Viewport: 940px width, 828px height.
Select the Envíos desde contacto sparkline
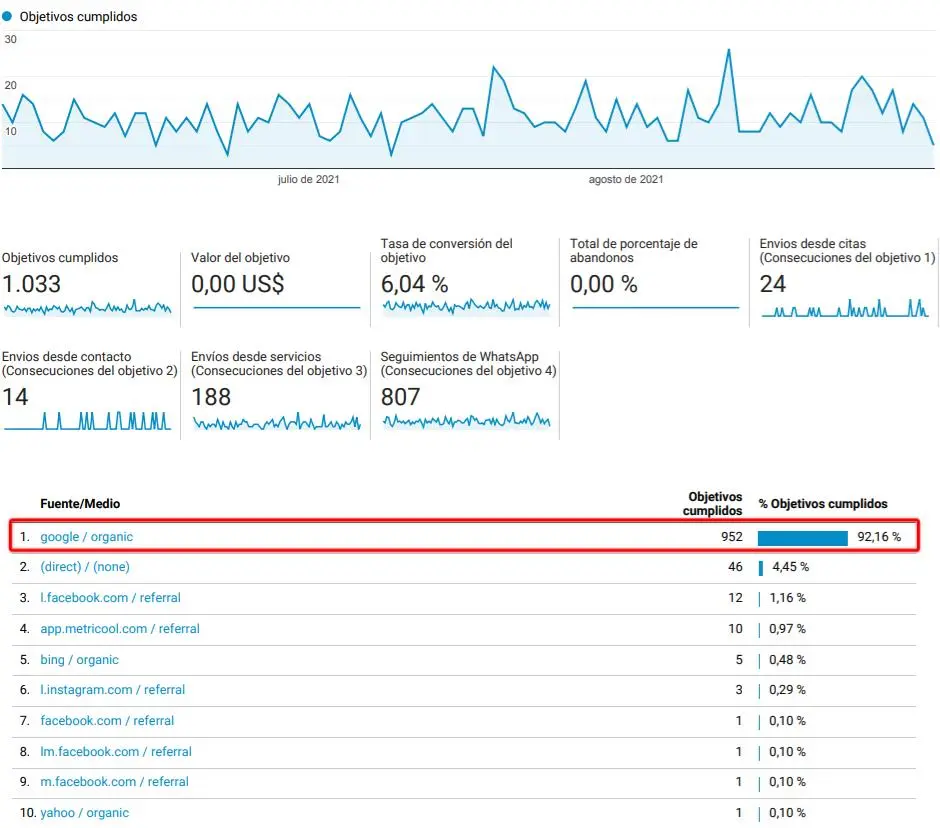pos(87,420)
